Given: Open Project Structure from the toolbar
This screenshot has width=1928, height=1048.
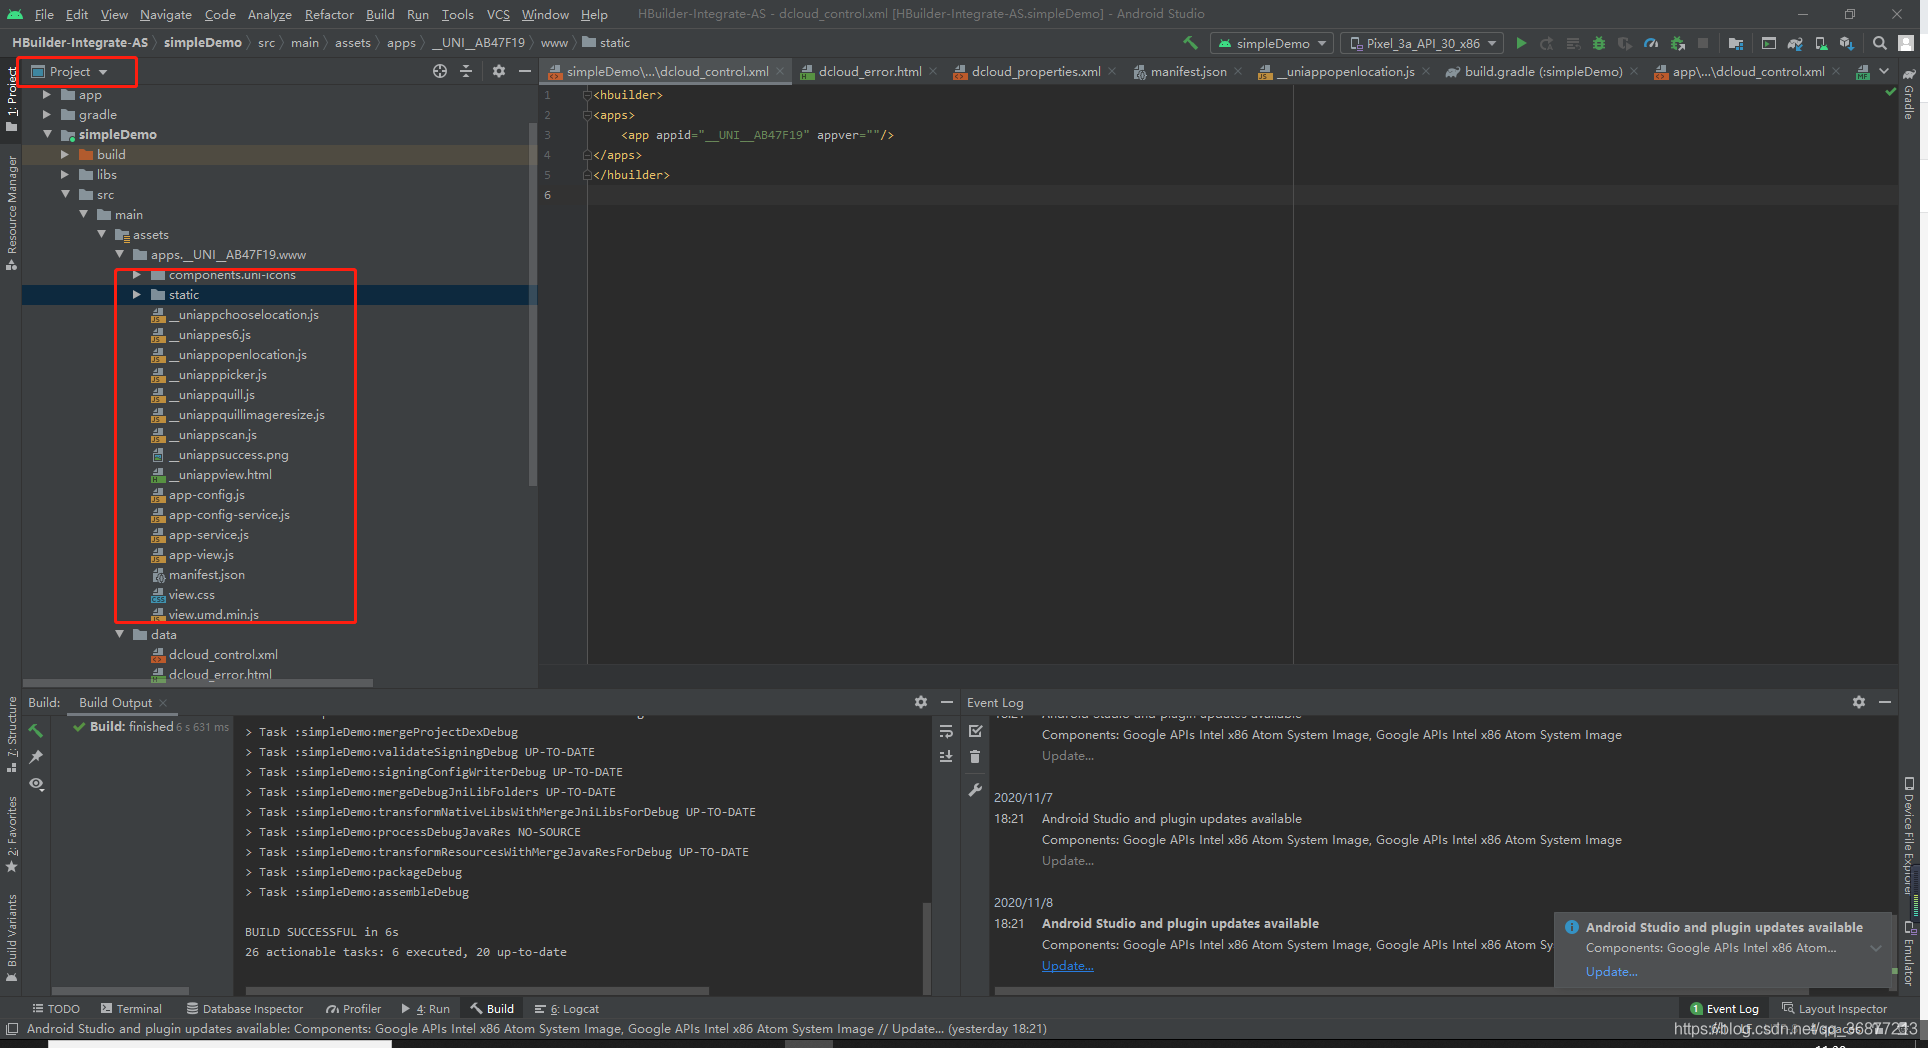Looking at the screenshot, I should 1736,43.
